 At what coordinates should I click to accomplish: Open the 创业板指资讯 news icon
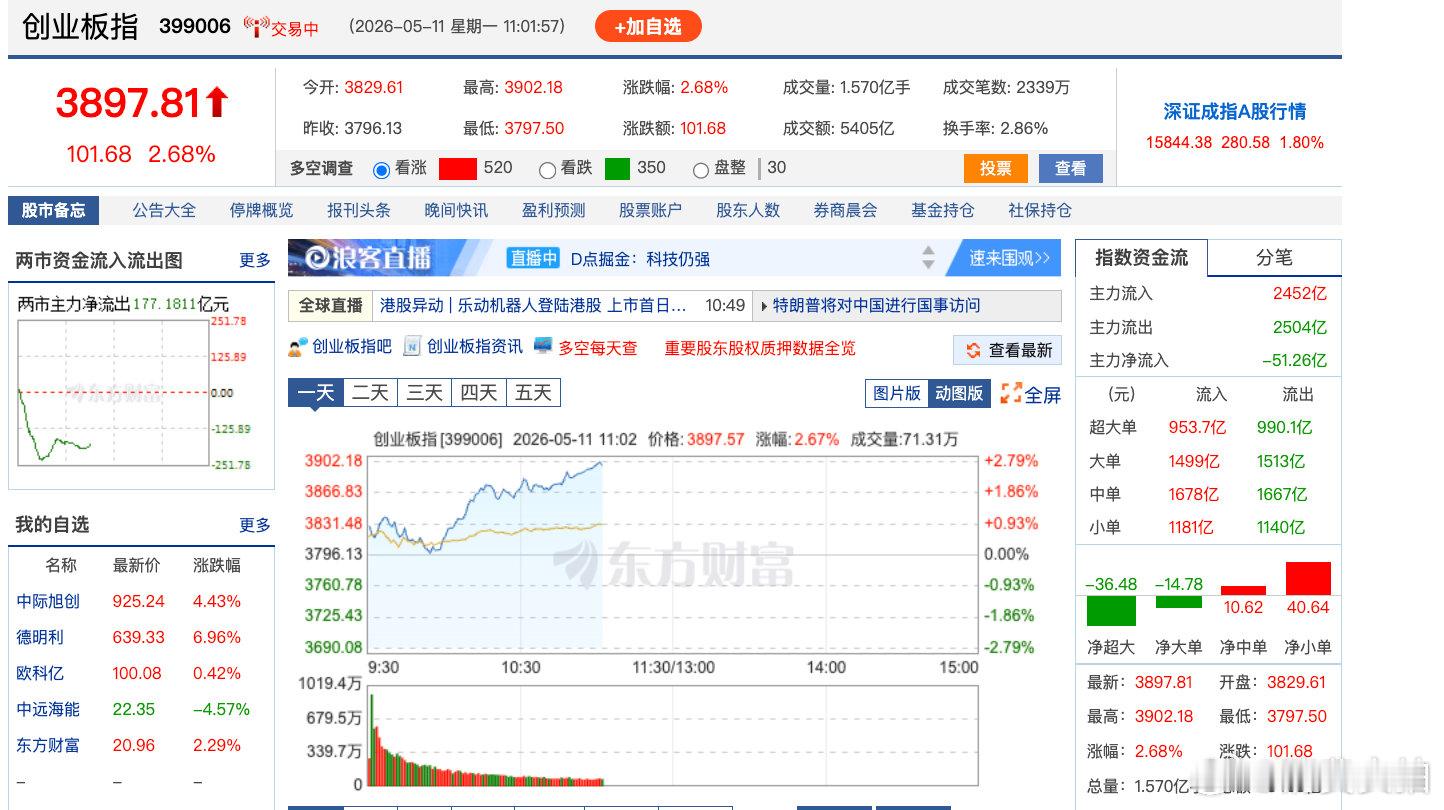coord(412,347)
